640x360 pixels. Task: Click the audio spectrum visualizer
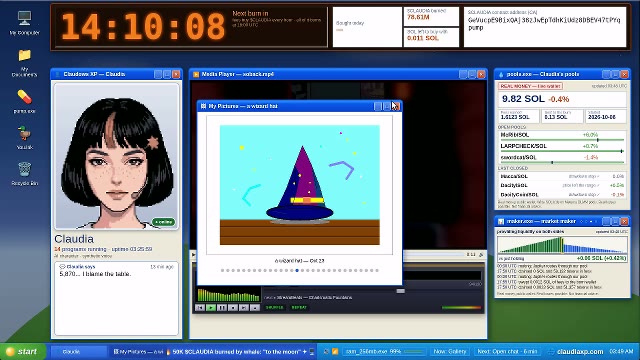click(229, 294)
